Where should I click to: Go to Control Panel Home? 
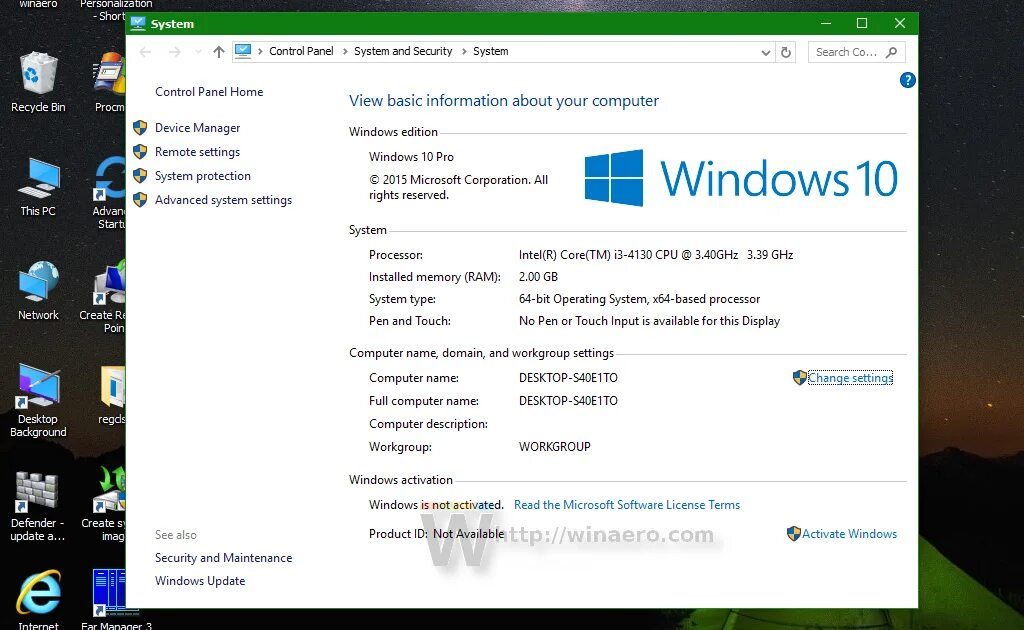(x=209, y=92)
